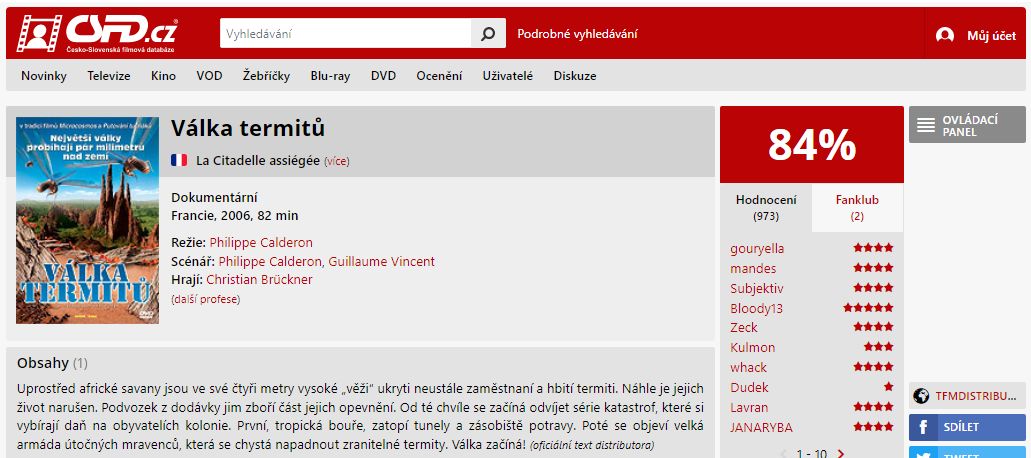The image size is (1031, 458).
Task: Click the 84% rating box
Action: pyautogui.click(x=812, y=145)
